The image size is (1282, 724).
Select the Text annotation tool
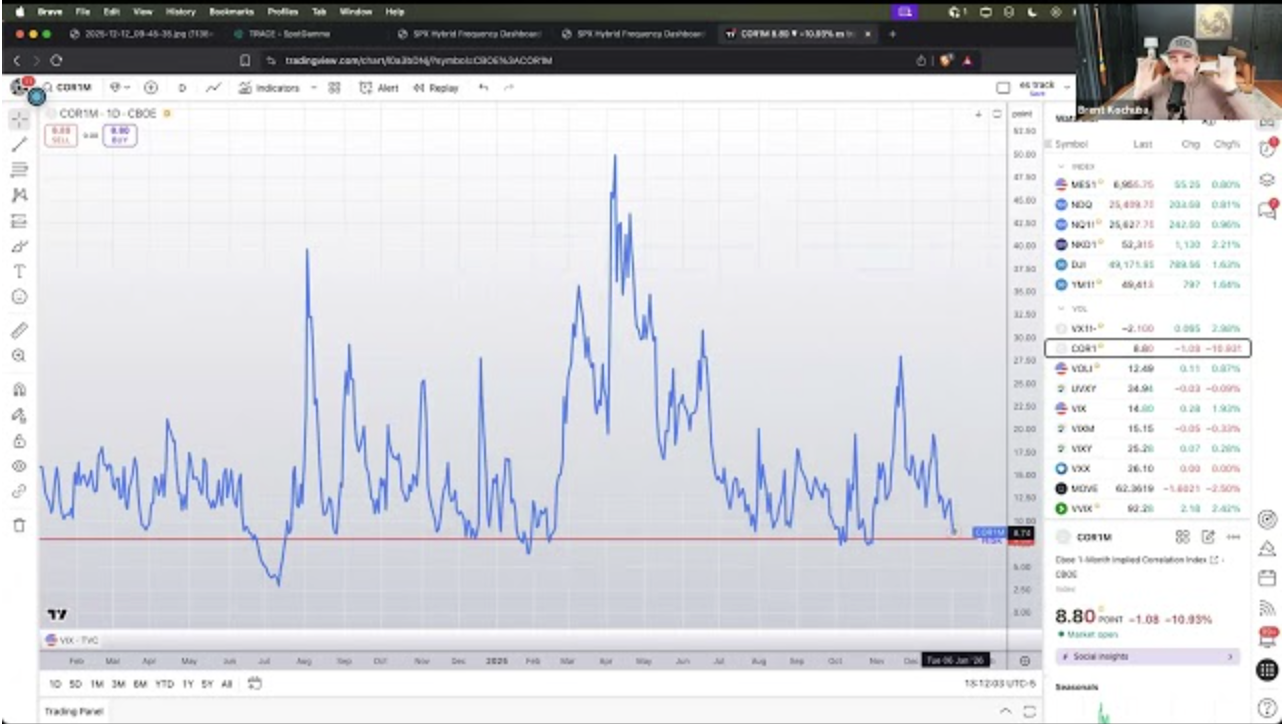pyautogui.click(x=19, y=271)
